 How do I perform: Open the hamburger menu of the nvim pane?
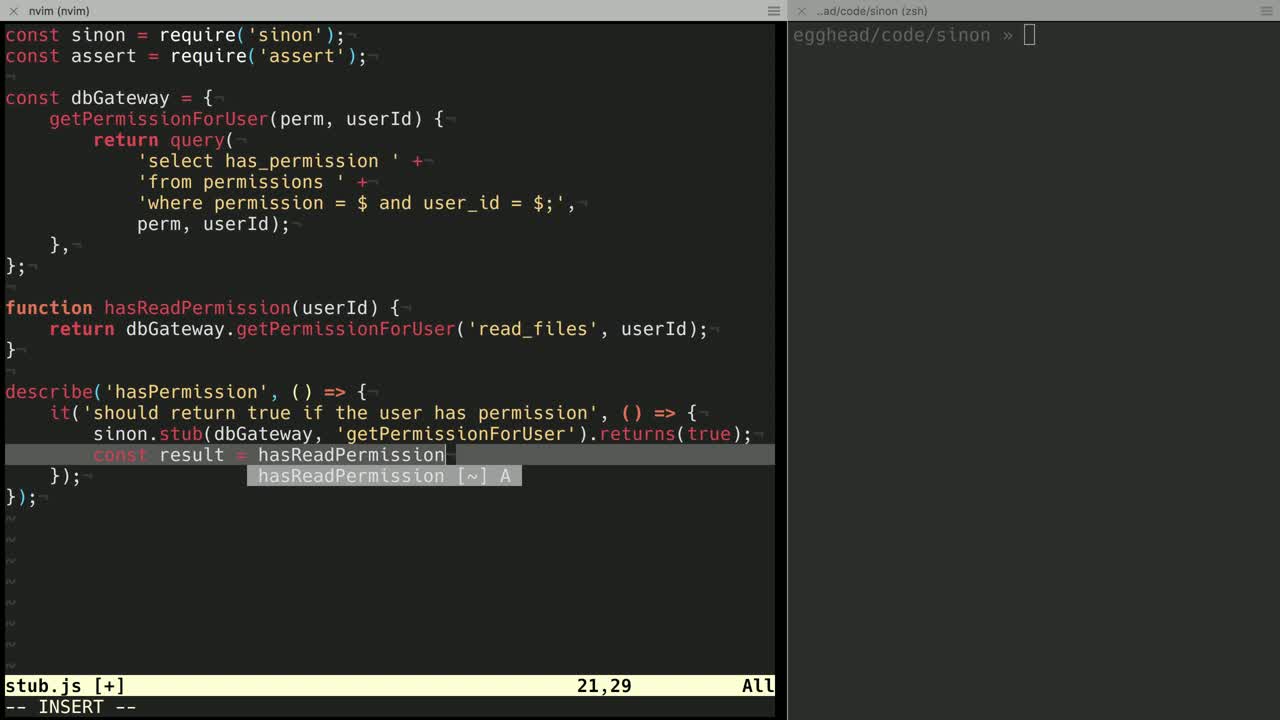pyautogui.click(x=773, y=11)
